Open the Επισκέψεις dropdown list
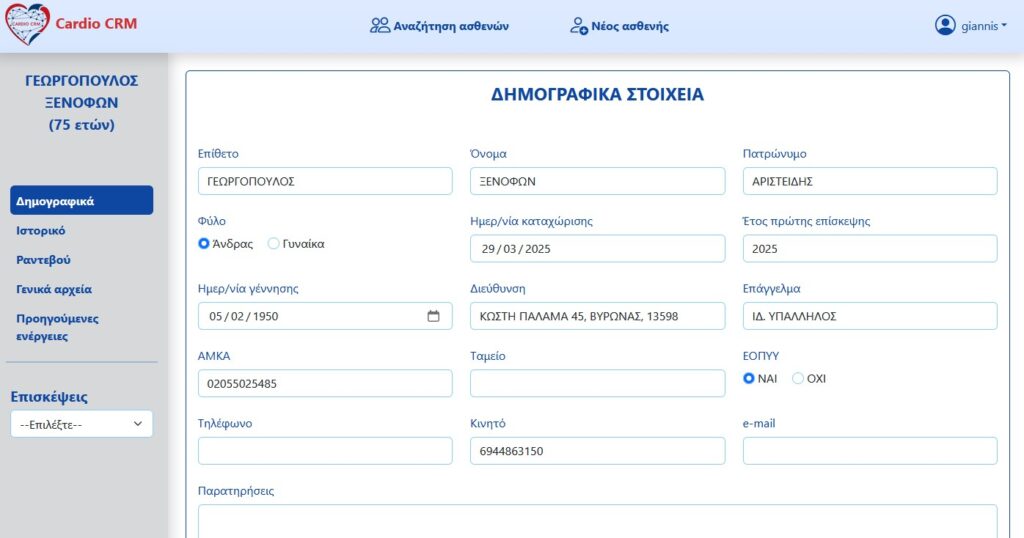The width and height of the screenshot is (1024, 538). (81, 424)
